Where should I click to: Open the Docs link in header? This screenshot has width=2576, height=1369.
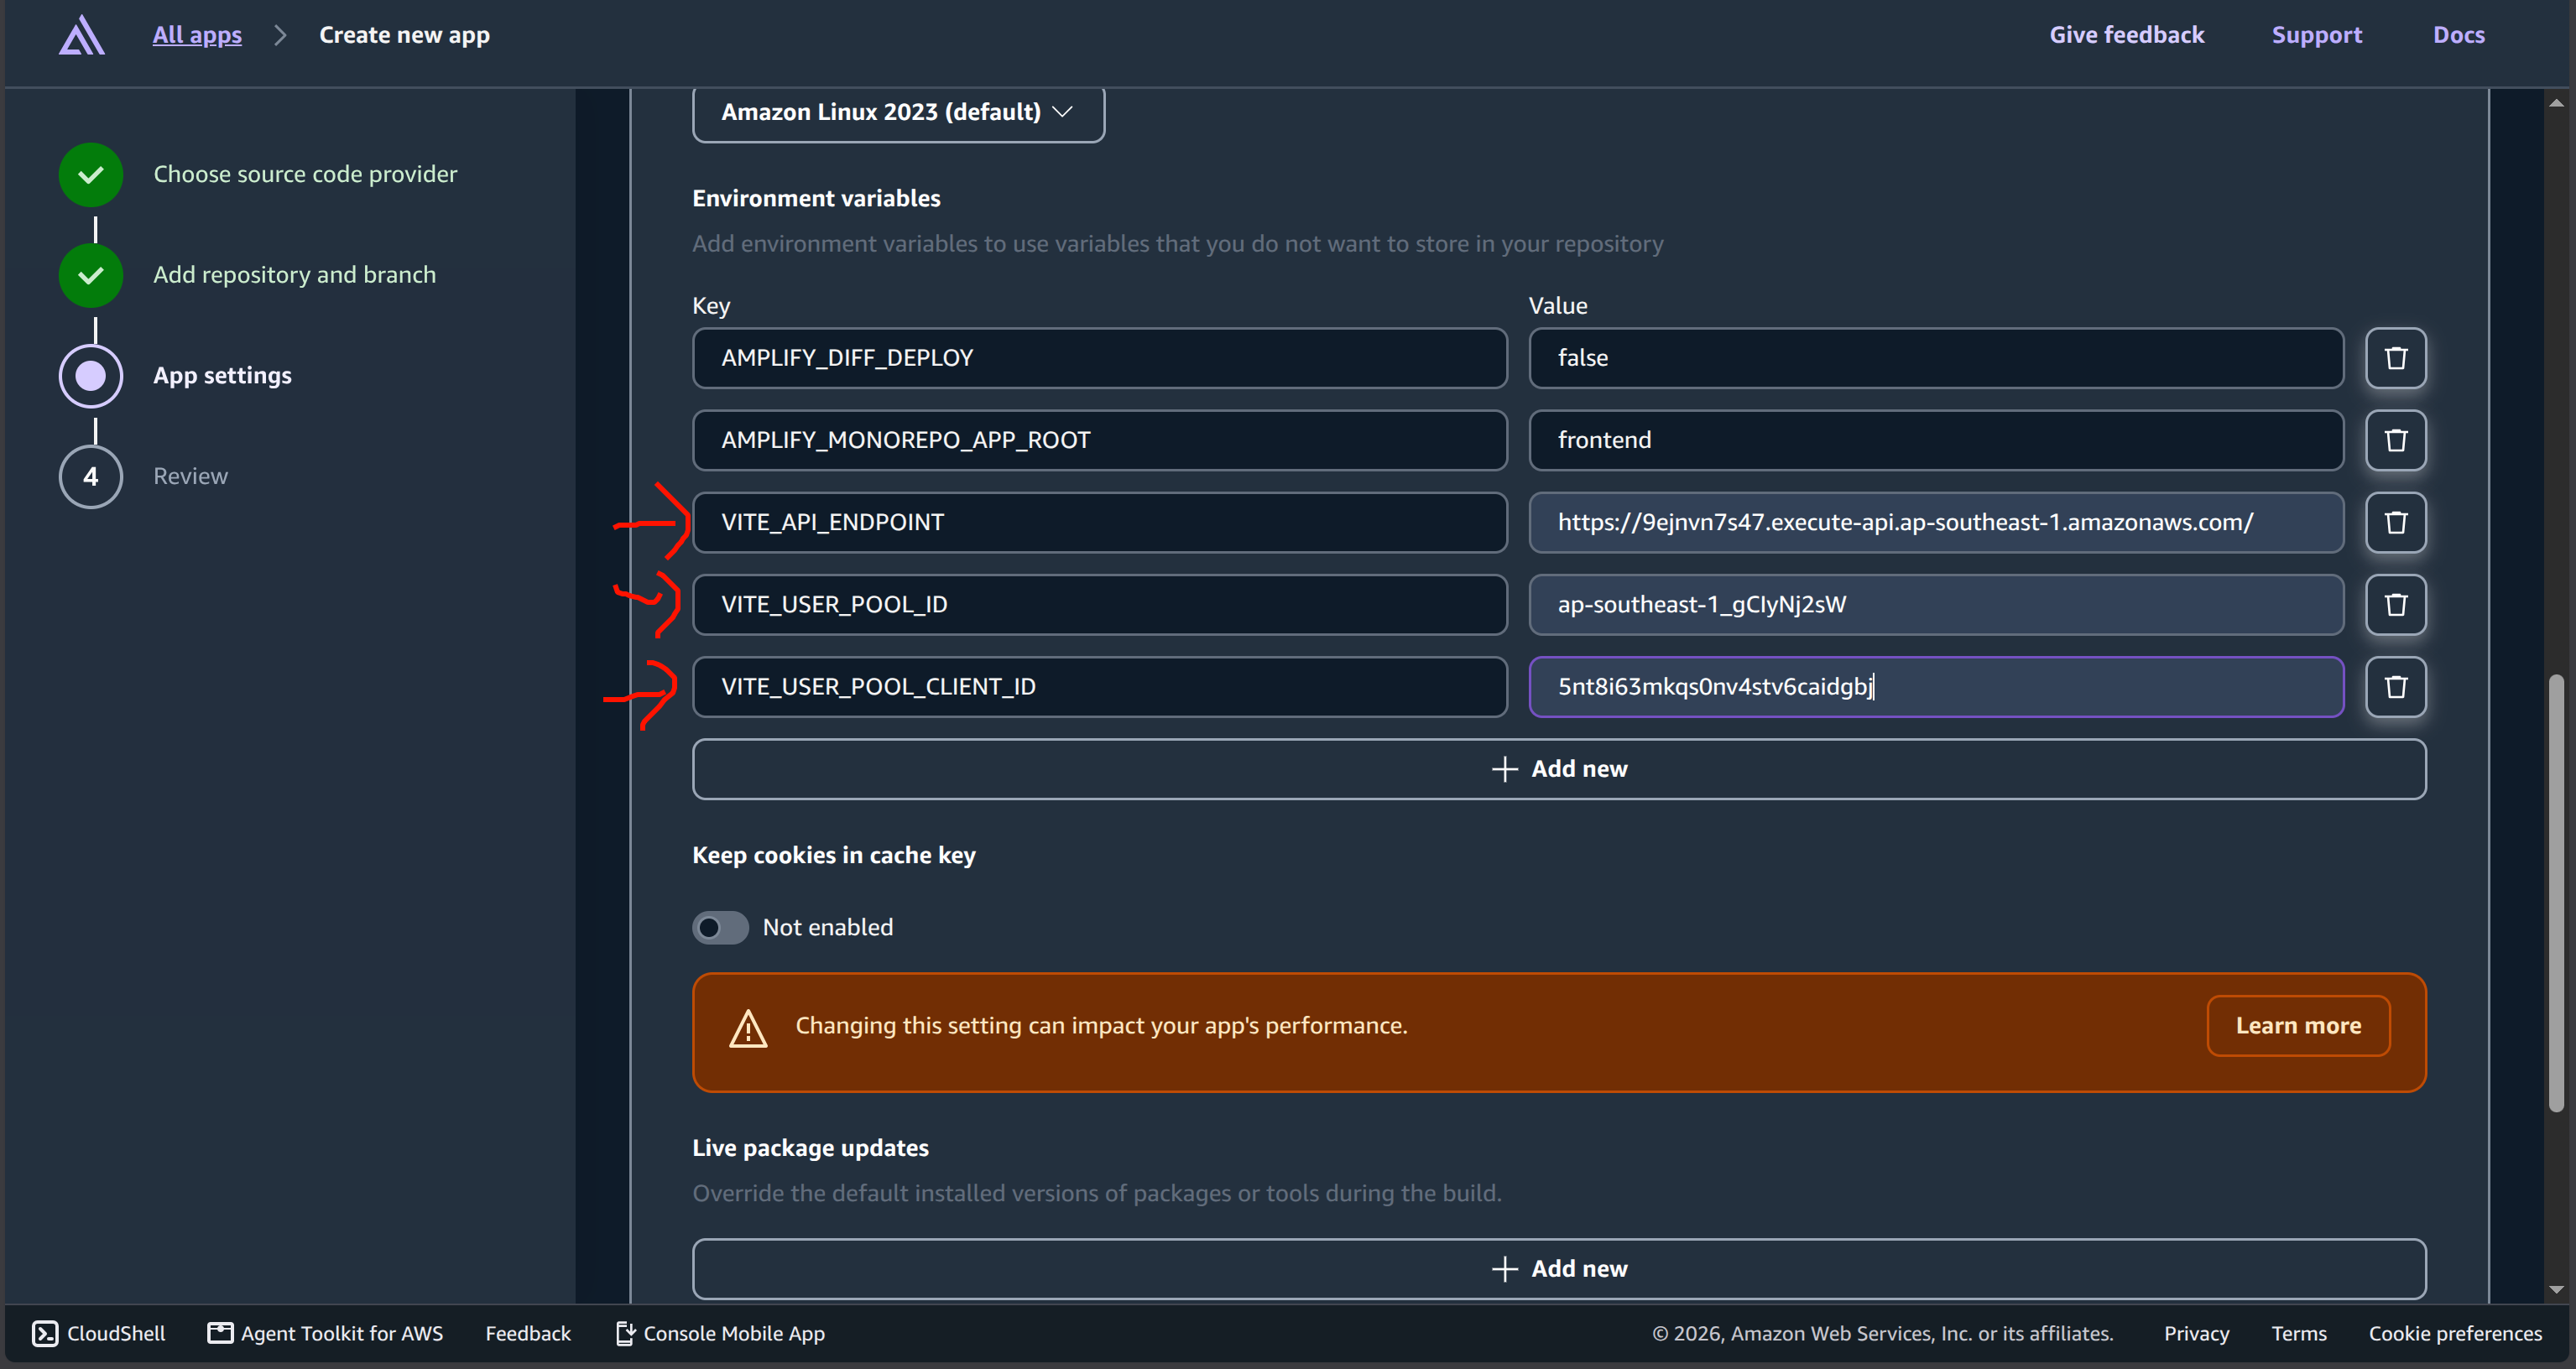pos(2458,35)
